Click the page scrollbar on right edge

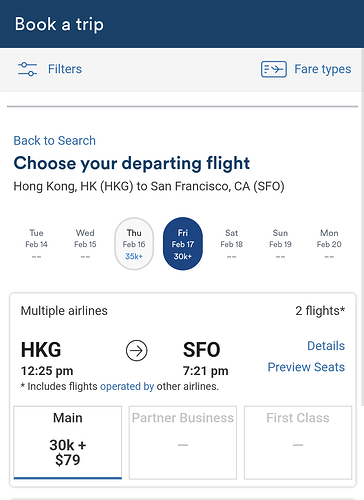tap(362, 227)
